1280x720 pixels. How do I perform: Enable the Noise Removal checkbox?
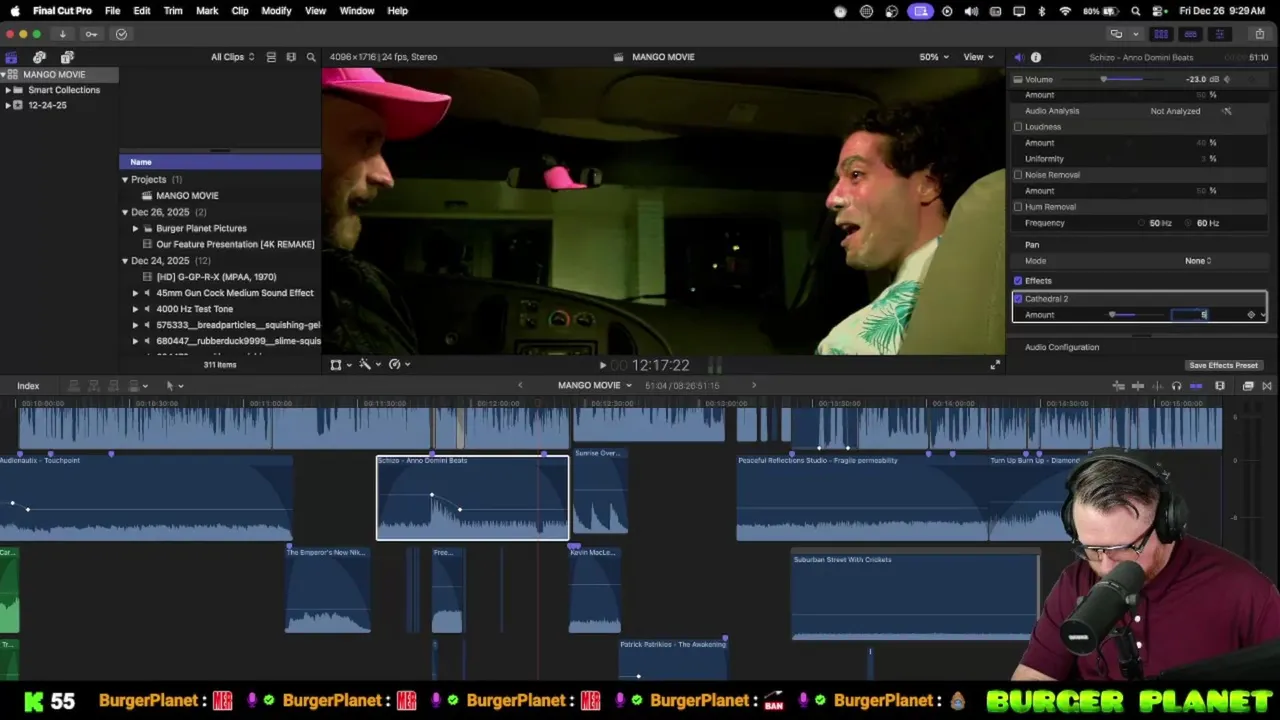(1018, 175)
